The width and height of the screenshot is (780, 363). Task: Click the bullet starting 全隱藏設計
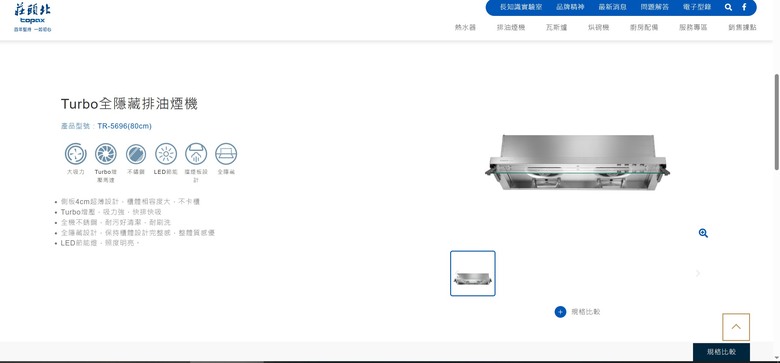pyautogui.click(x=138, y=233)
